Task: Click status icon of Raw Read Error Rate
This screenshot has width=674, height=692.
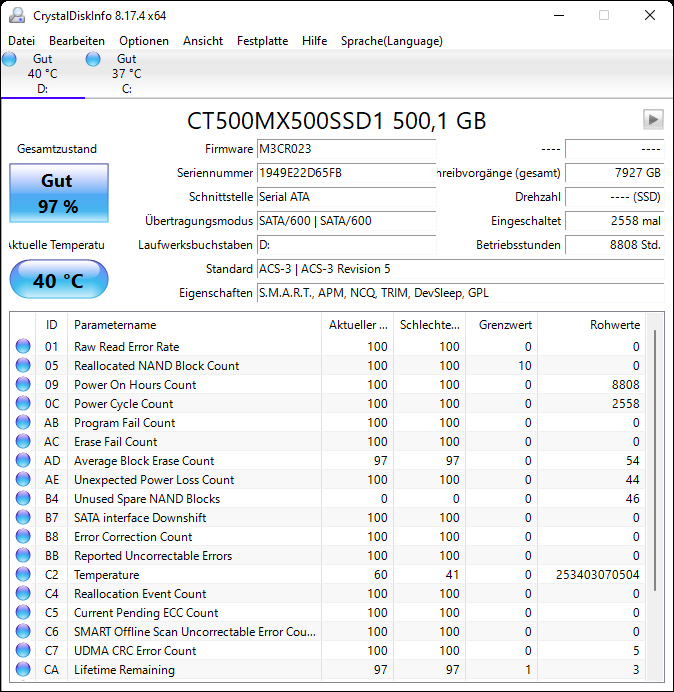Action: tap(23, 346)
